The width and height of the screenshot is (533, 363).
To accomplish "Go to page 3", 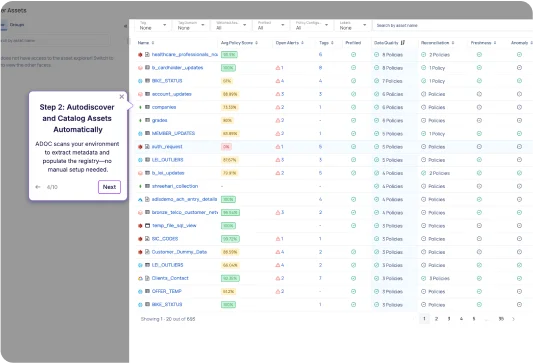I will tap(449, 319).
